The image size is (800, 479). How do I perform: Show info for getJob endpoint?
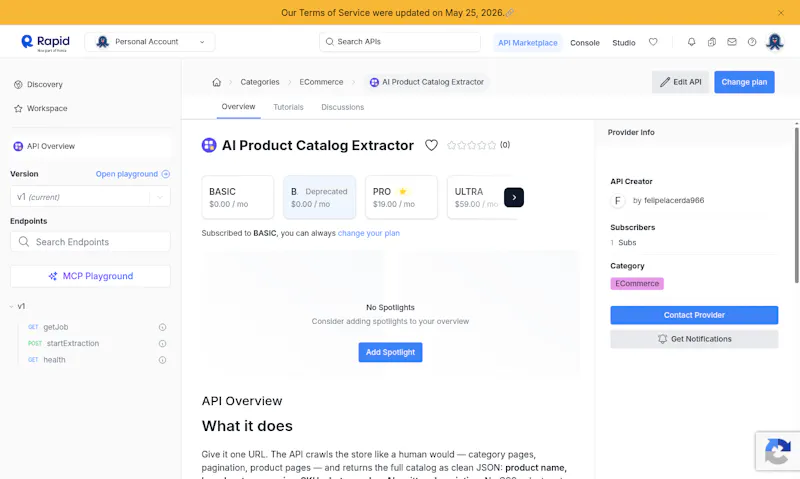pyautogui.click(x=162, y=327)
